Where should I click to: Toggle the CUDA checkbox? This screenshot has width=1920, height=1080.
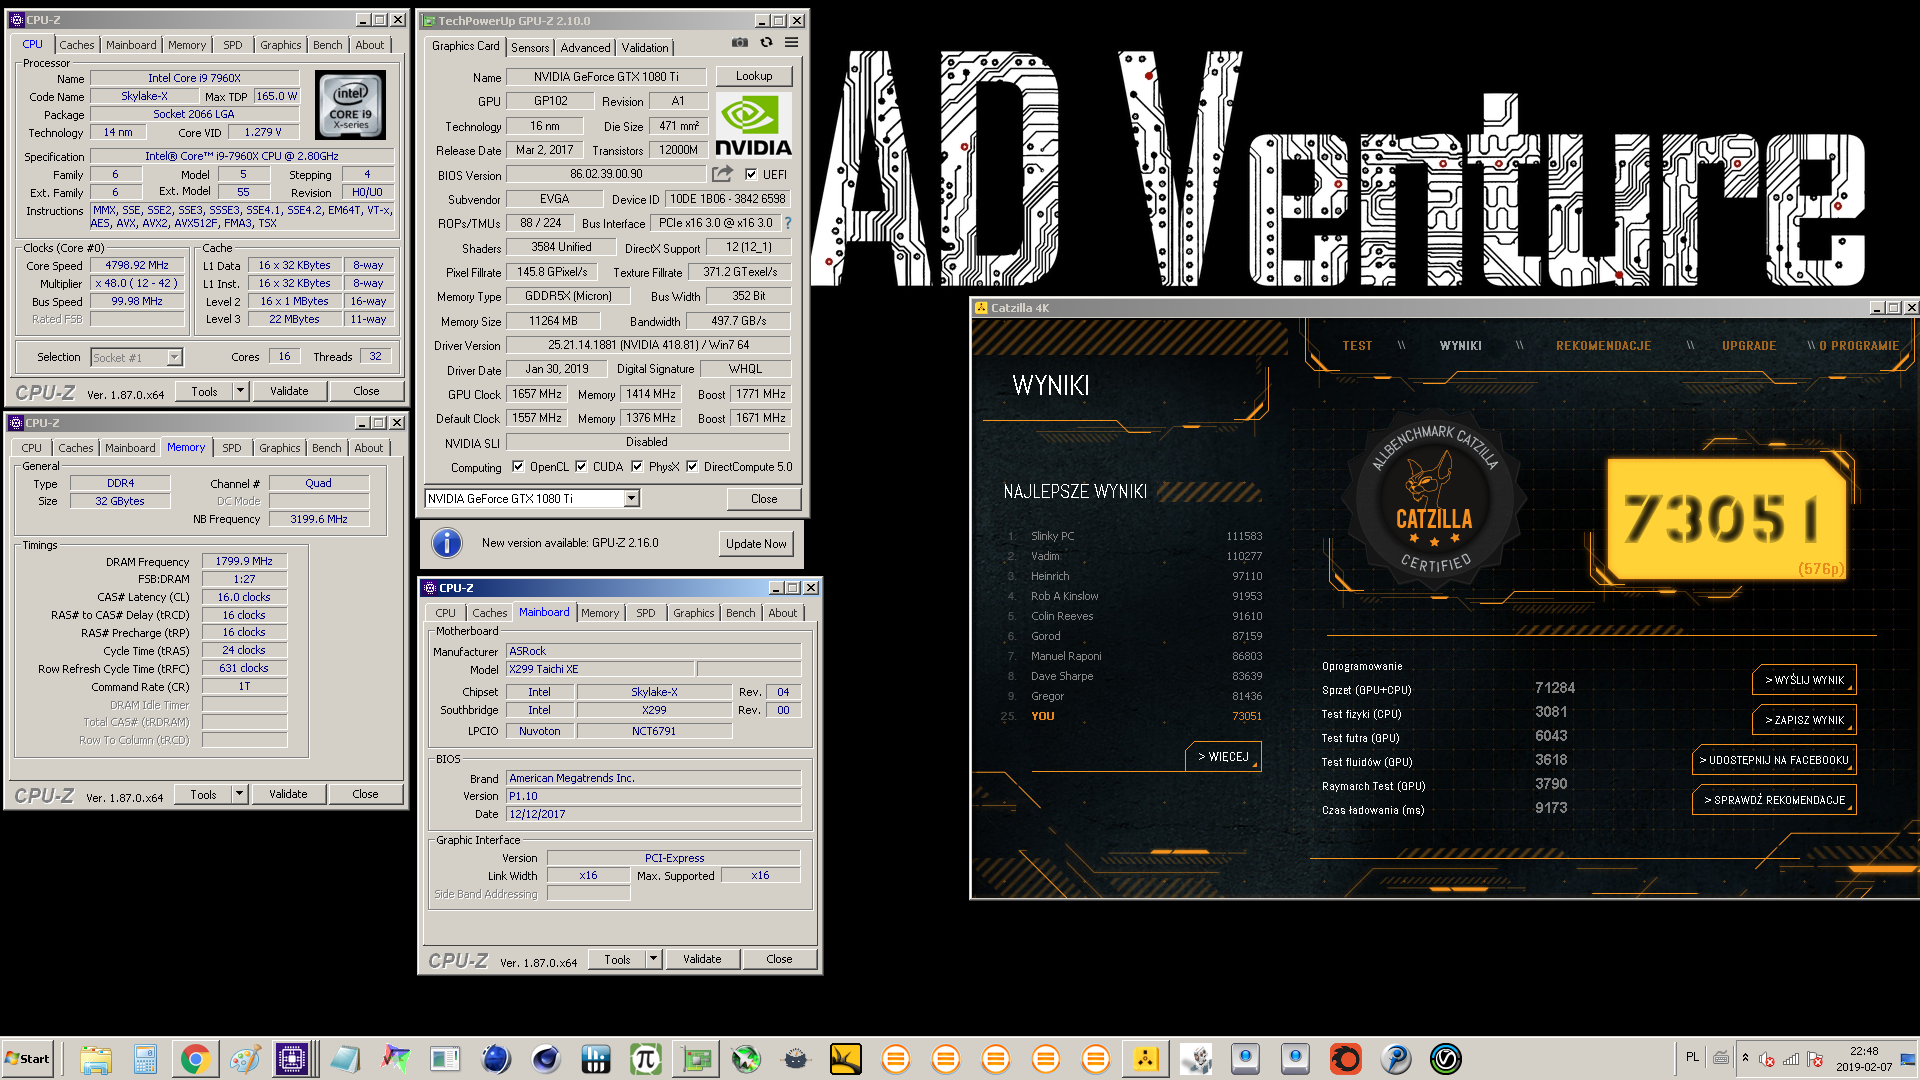[x=581, y=466]
